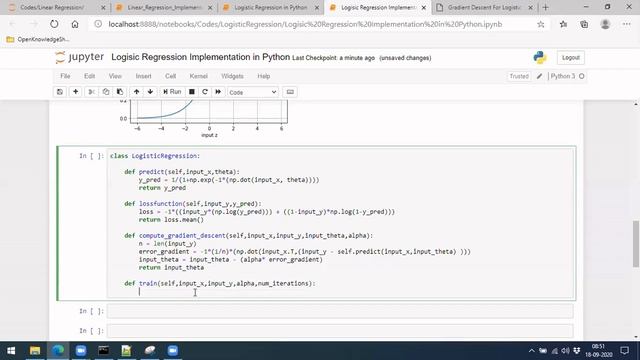Open a new browser tab
640x360 pixels.
click(x=546, y=7)
